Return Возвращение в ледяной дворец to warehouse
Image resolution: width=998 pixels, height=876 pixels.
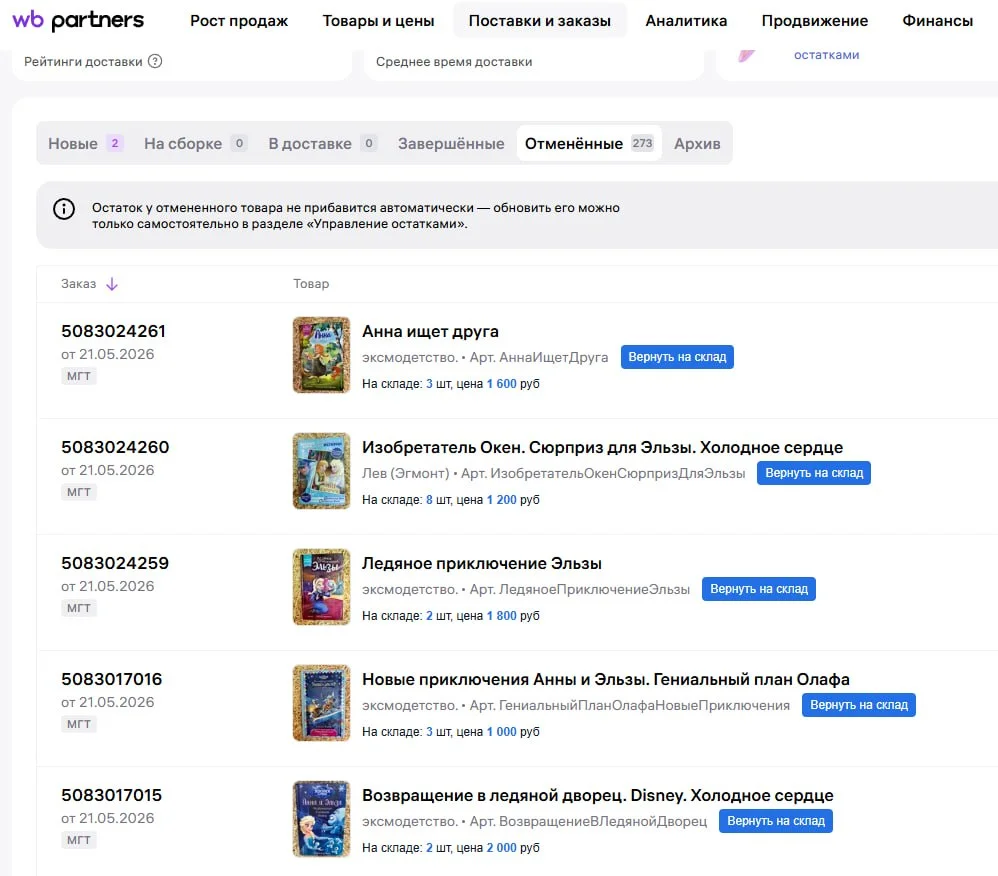(x=776, y=821)
